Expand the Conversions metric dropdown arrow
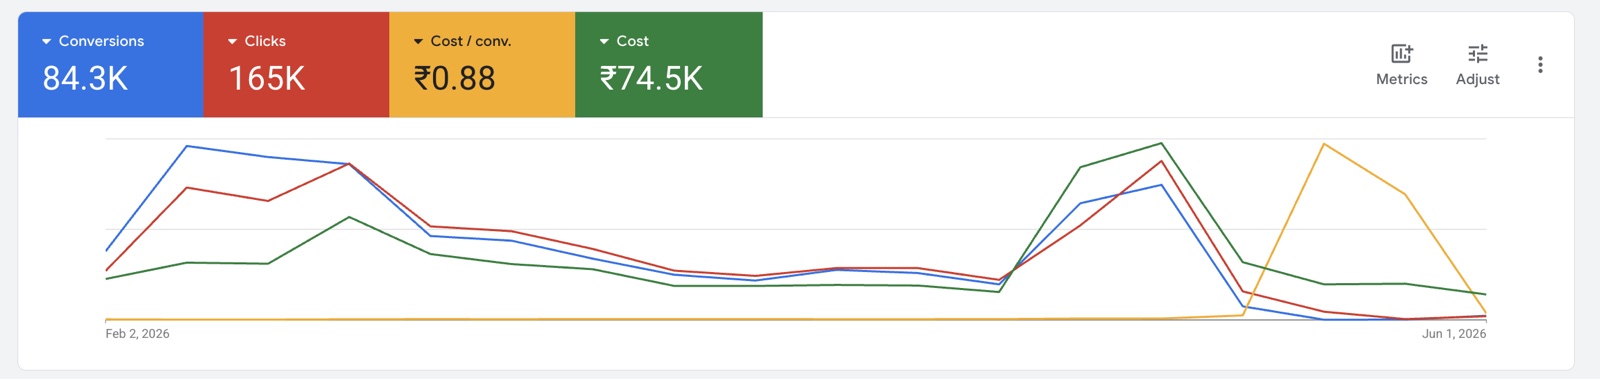The width and height of the screenshot is (1600, 379). [x=46, y=42]
